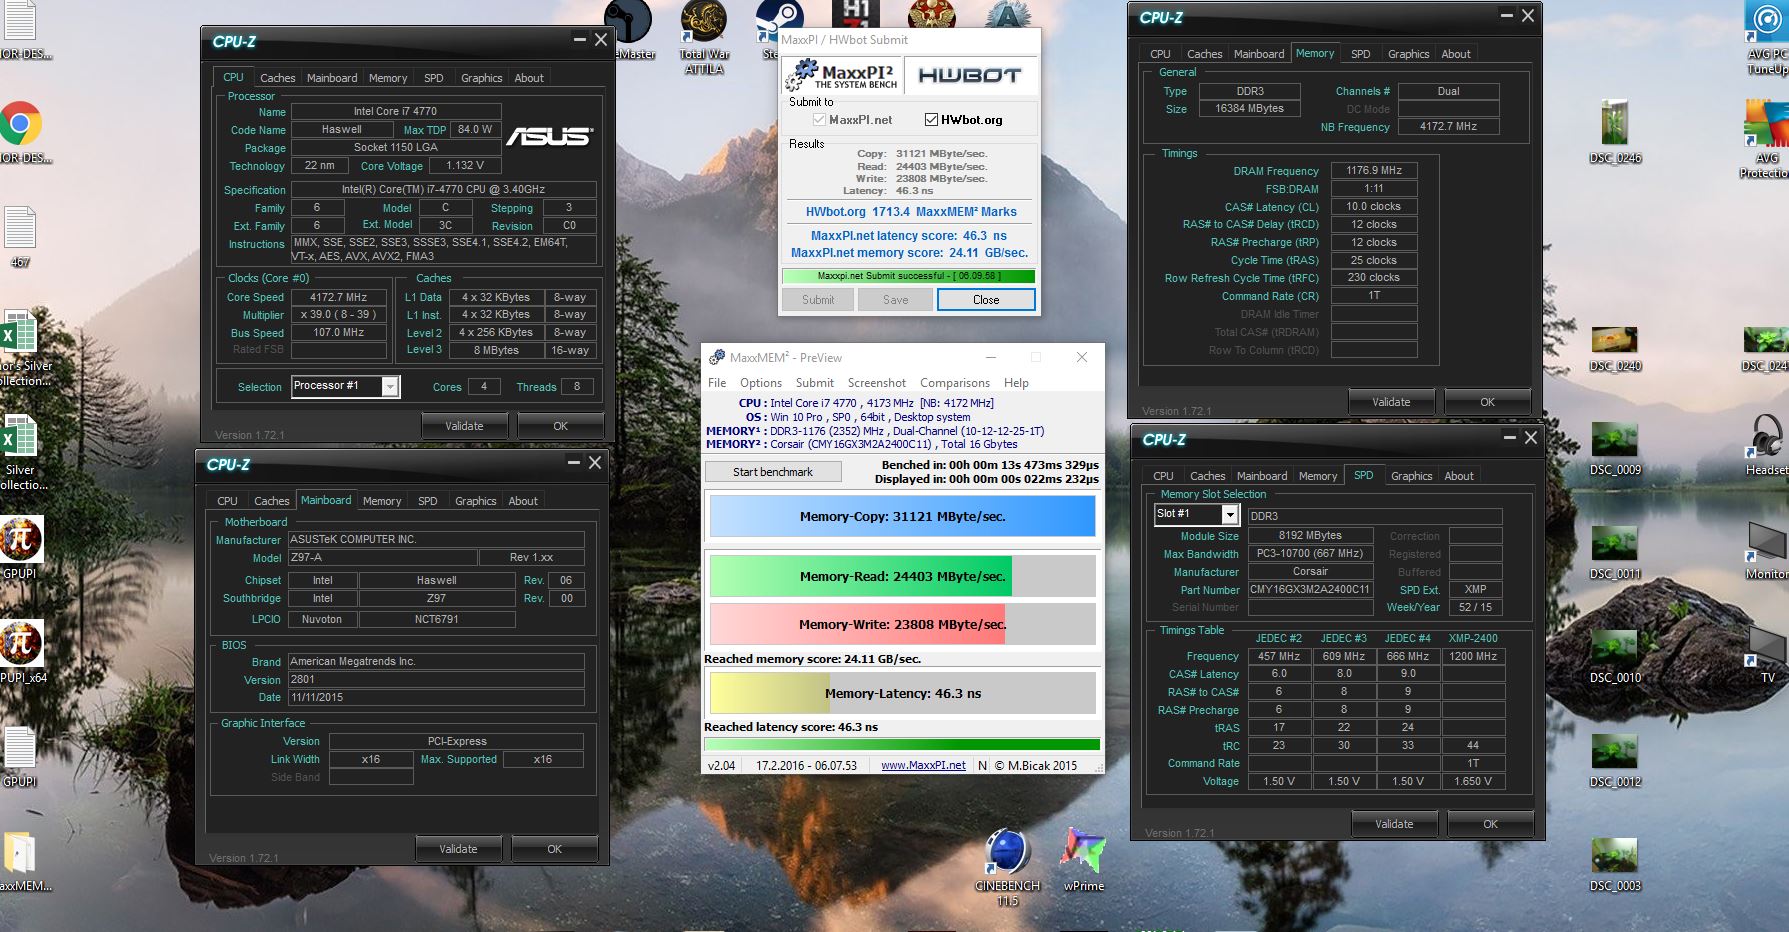Click the Memory-Read result bar
The width and height of the screenshot is (1789, 932).
click(902, 577)
